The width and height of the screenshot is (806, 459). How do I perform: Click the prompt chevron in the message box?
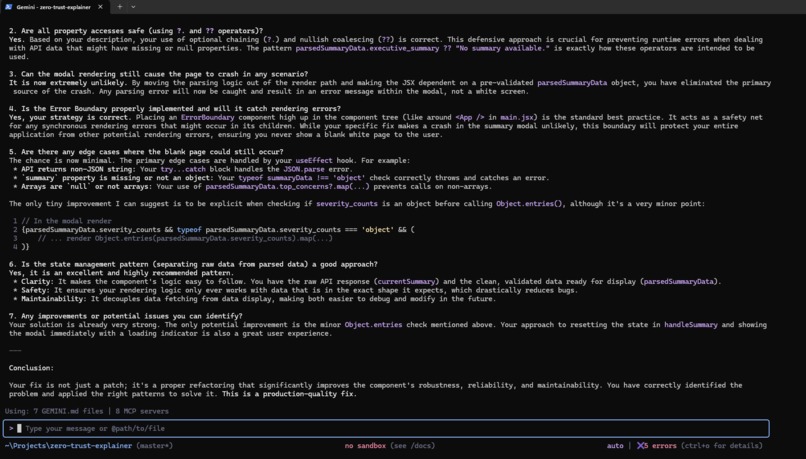pyautogui.click(x=11, y=428)
